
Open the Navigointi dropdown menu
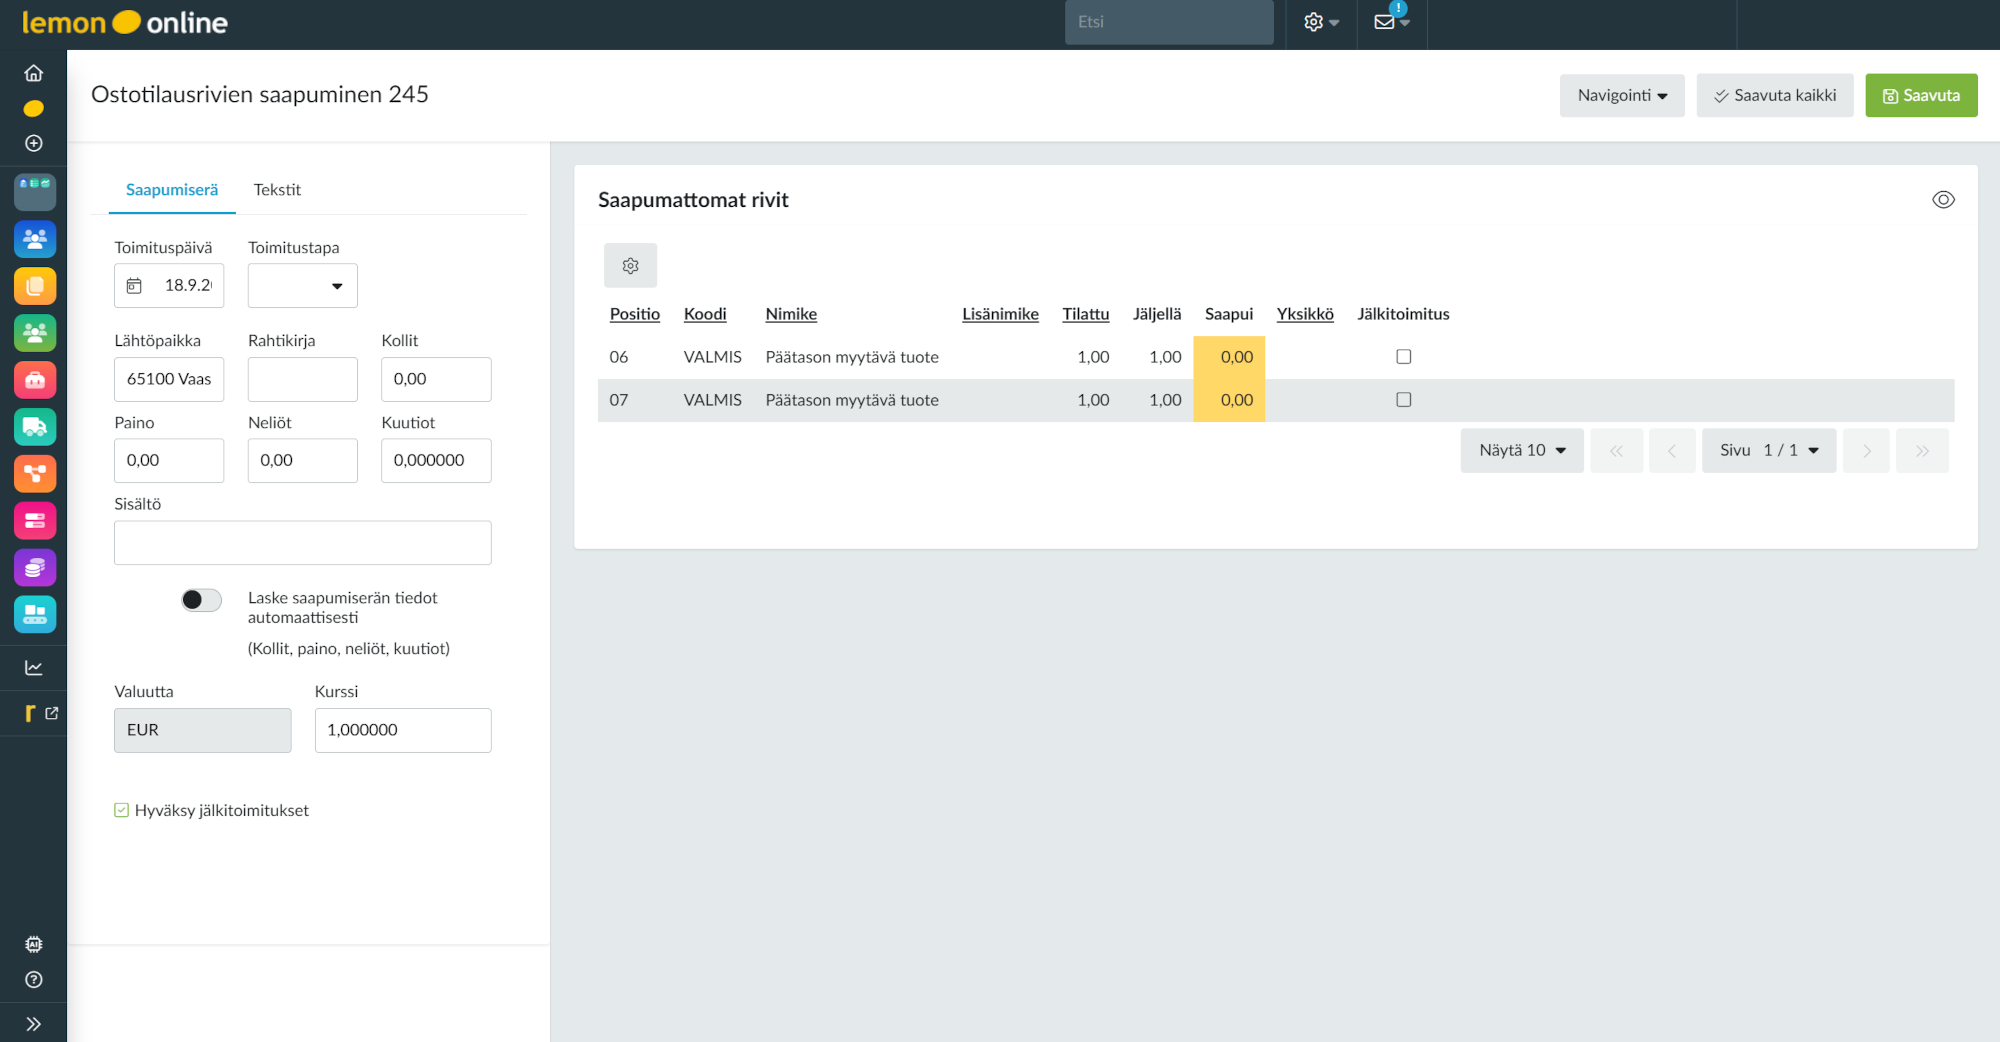[x=1621, y=96]
